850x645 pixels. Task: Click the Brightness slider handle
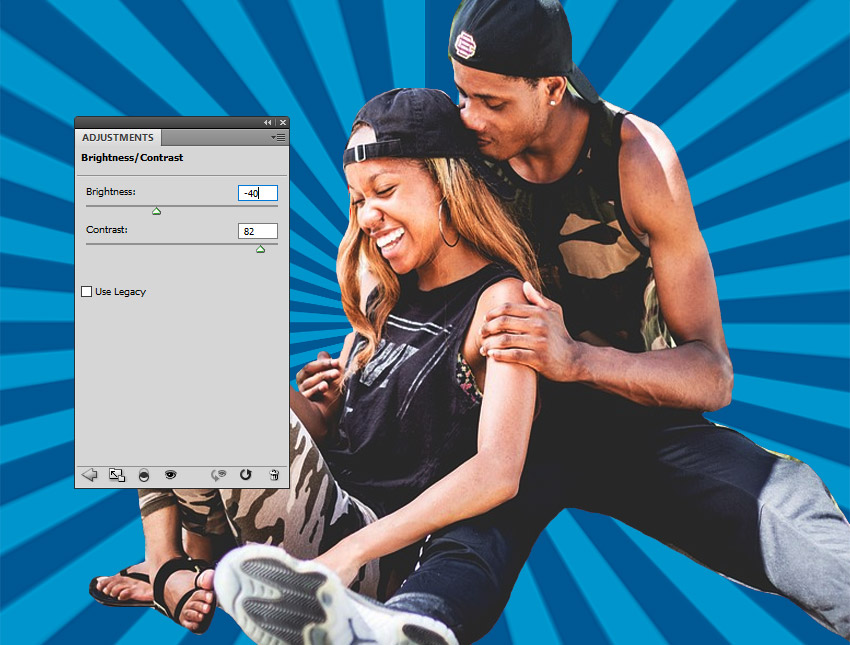[156, 211]
